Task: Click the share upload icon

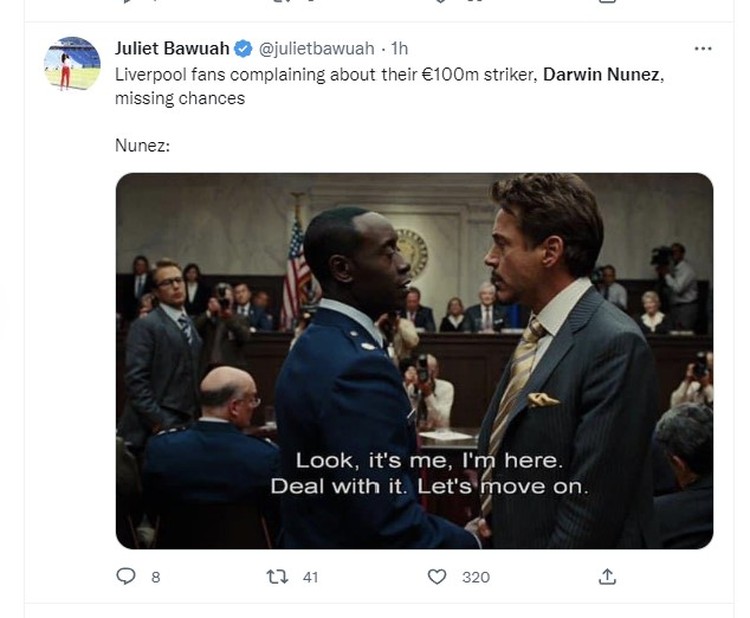Action: click(x=607, y=576)
